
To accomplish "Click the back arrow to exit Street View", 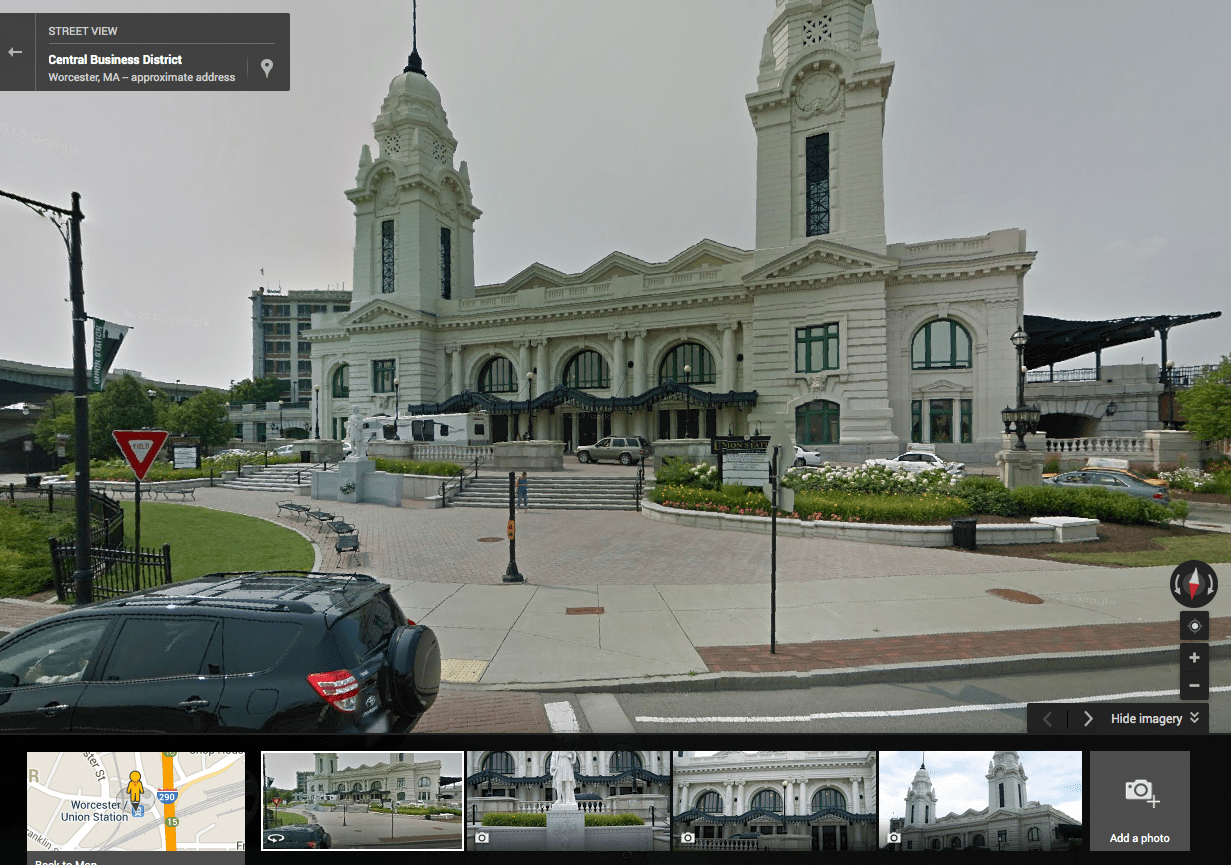I will (16, 51).
